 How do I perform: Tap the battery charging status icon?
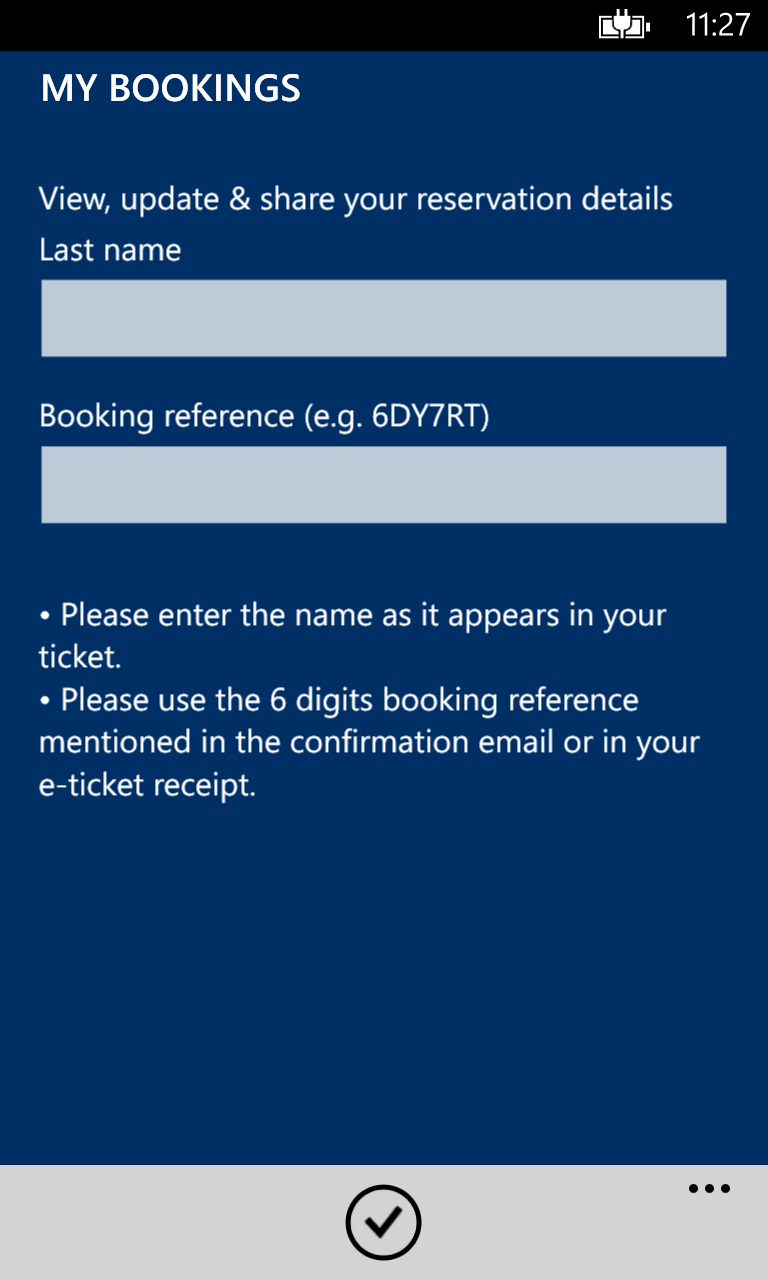(x=624, y=25)
